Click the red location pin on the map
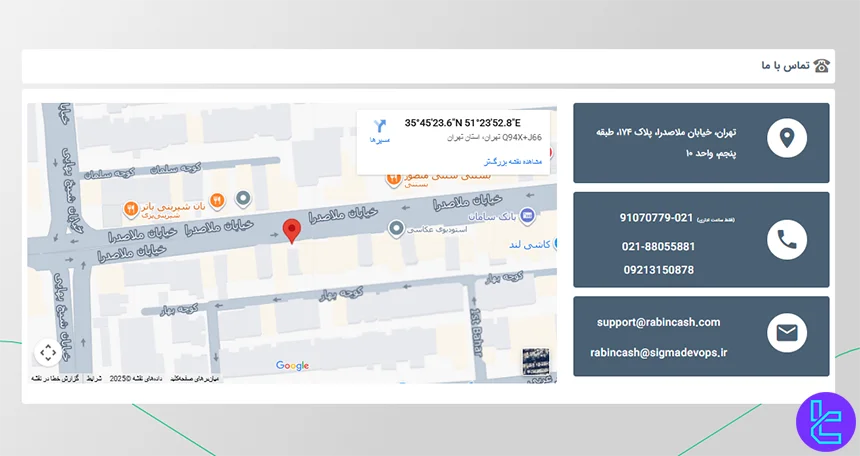This screenshot has width=860, height=456. pos(292,231)
